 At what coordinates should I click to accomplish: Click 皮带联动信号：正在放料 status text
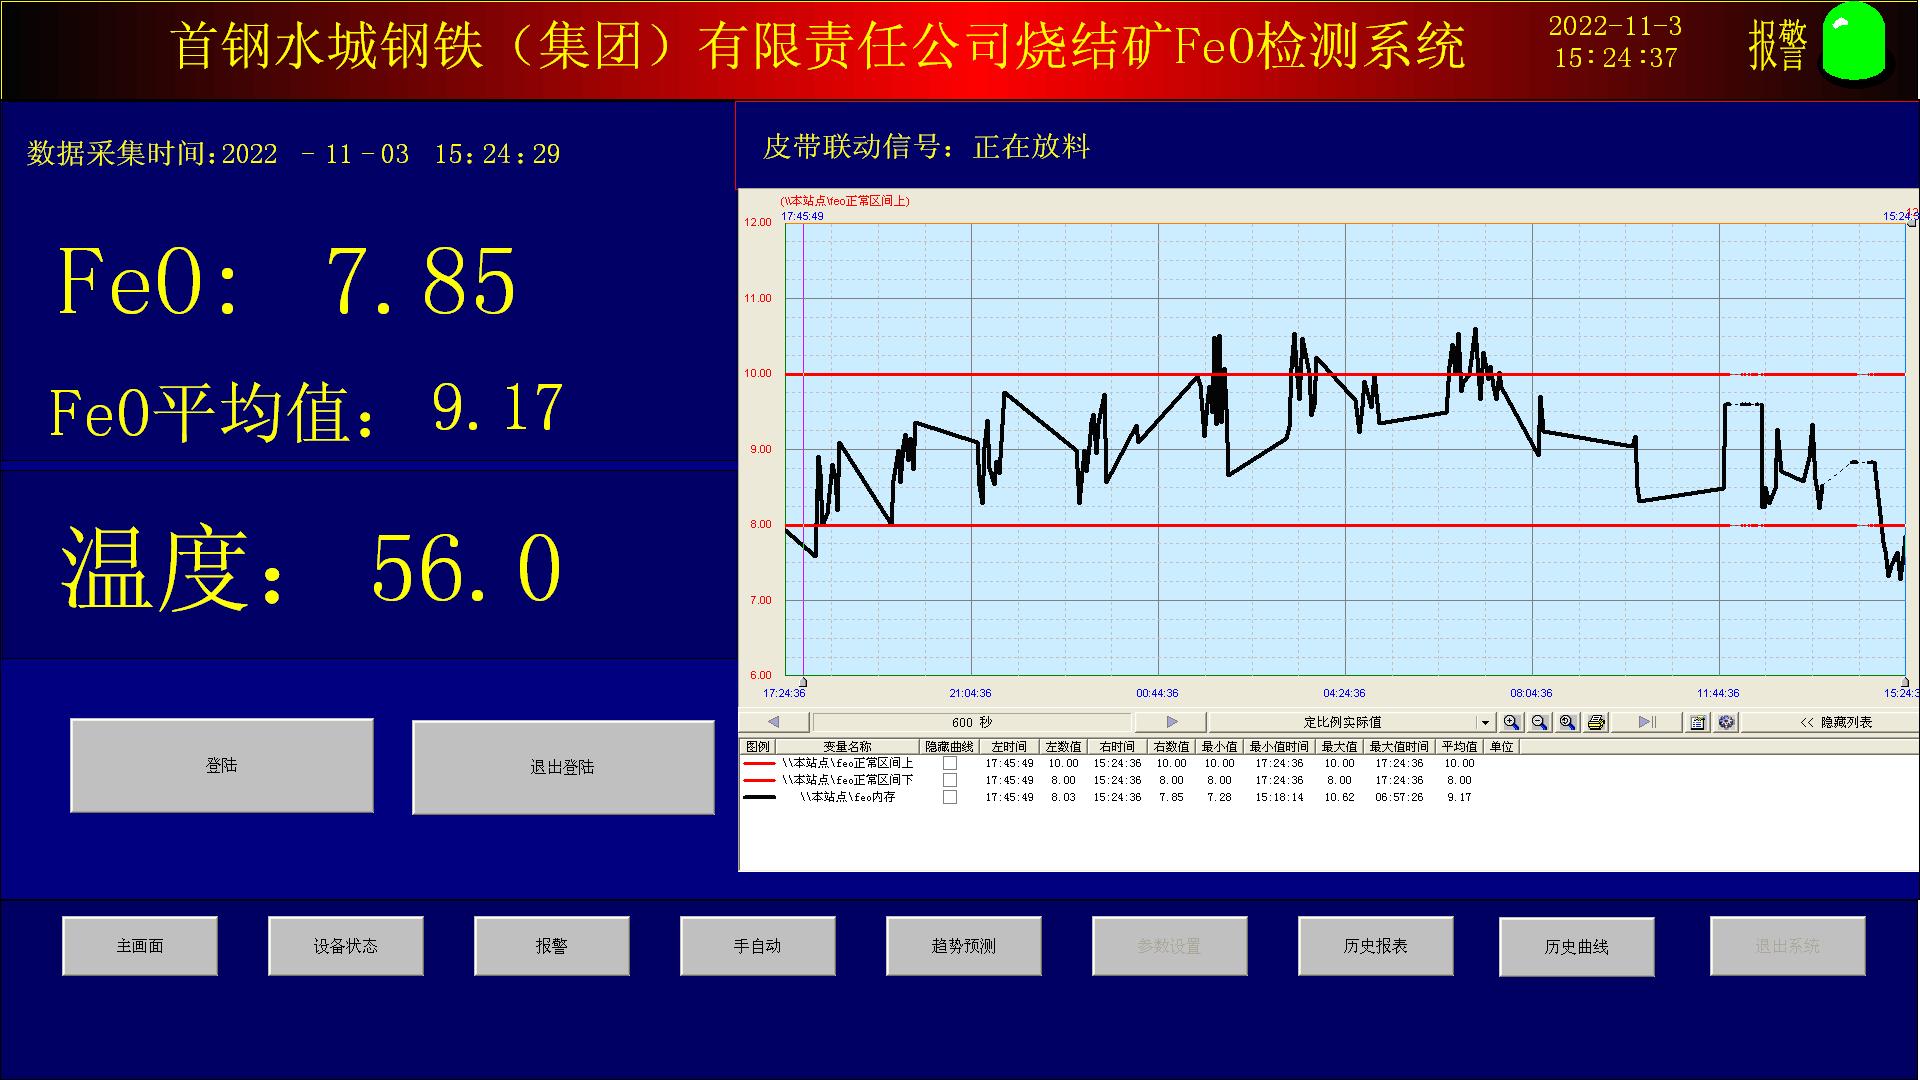coord(926,147)
